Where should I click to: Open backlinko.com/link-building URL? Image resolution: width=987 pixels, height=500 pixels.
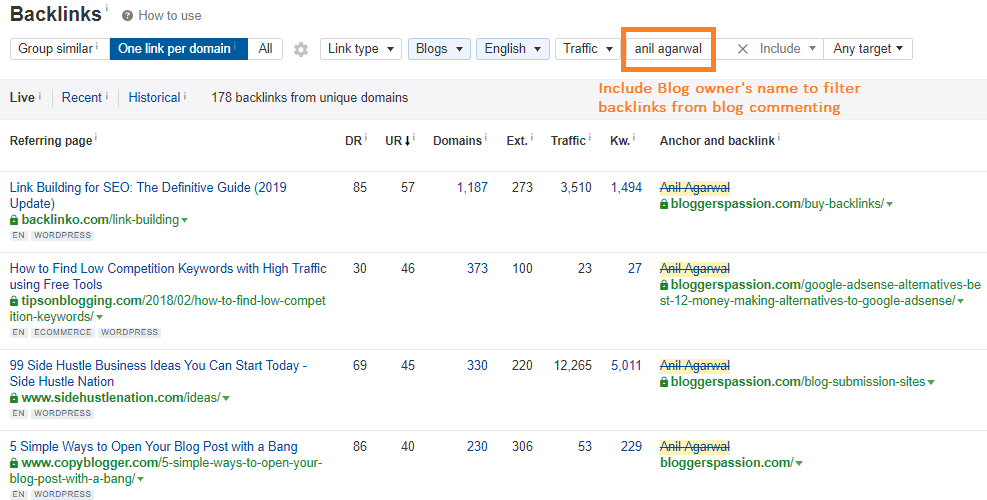tap(100, 220)
